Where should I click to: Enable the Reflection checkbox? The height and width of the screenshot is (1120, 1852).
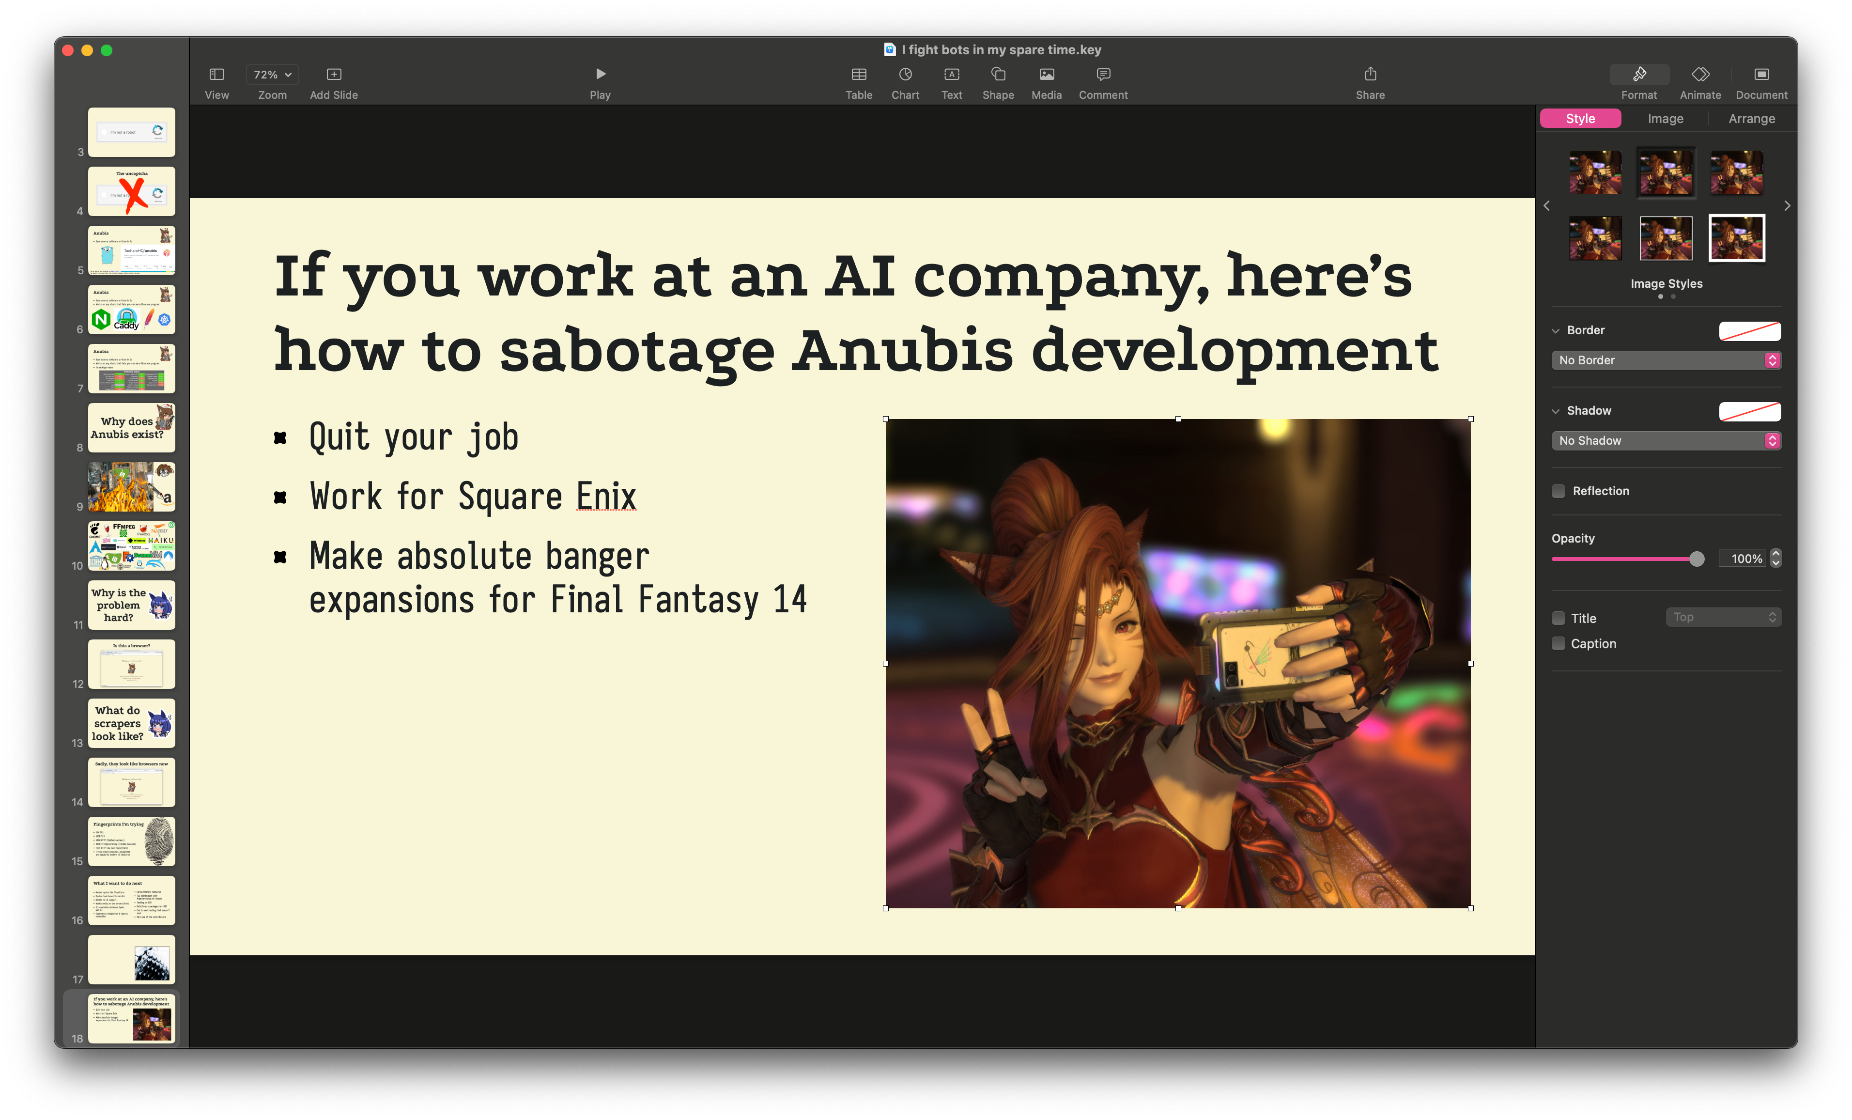1558,491
